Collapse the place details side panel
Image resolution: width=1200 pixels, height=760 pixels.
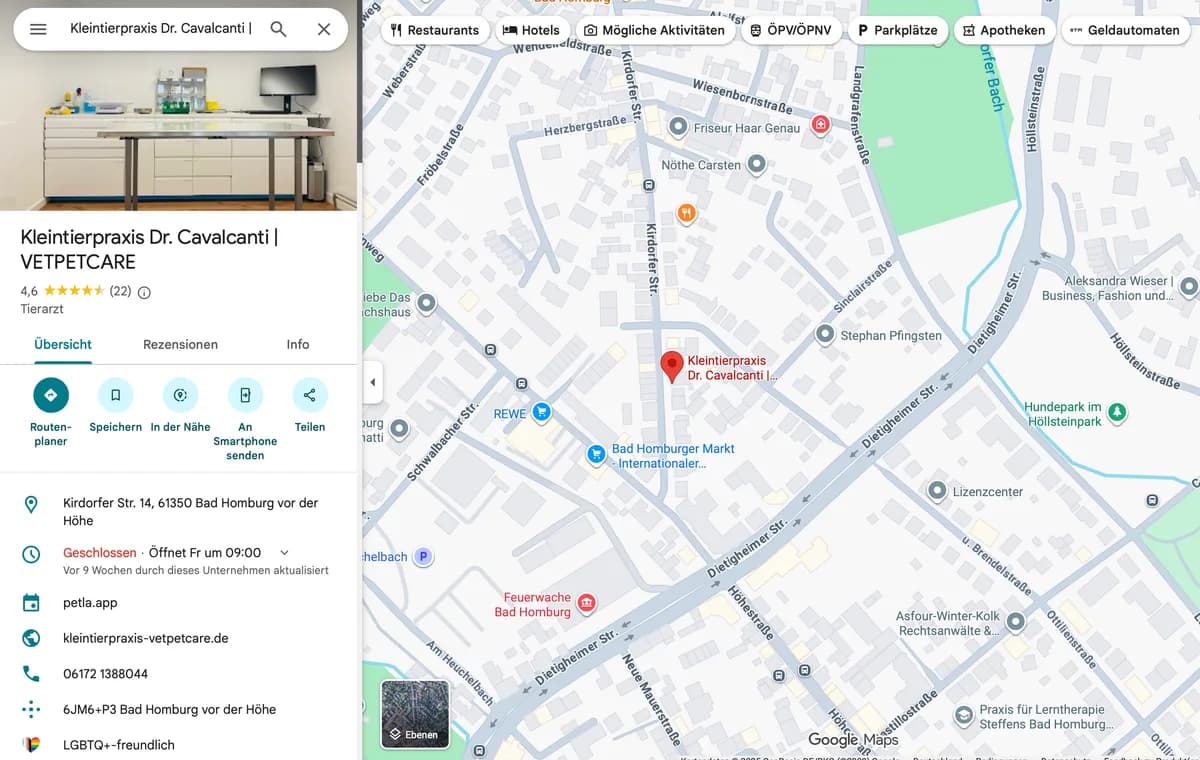pyautogui.click(x=372, y=382)
